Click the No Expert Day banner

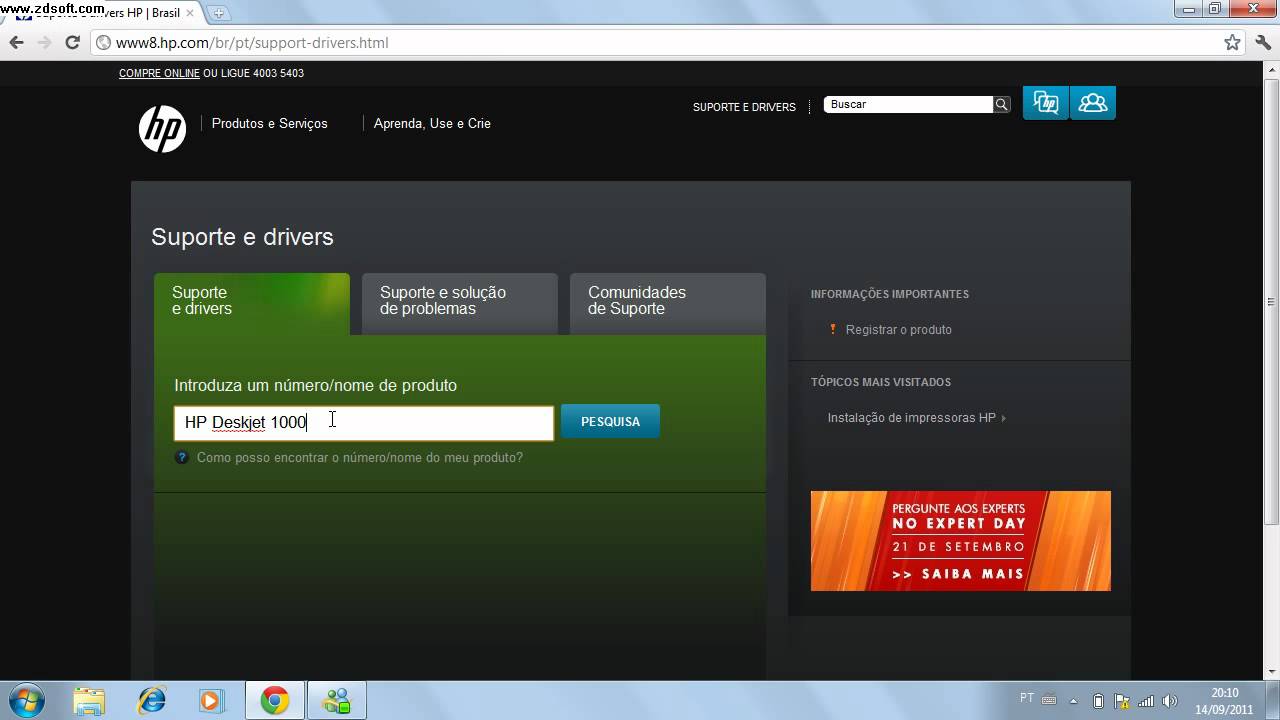pyautogui.click(x=961, y=540)
